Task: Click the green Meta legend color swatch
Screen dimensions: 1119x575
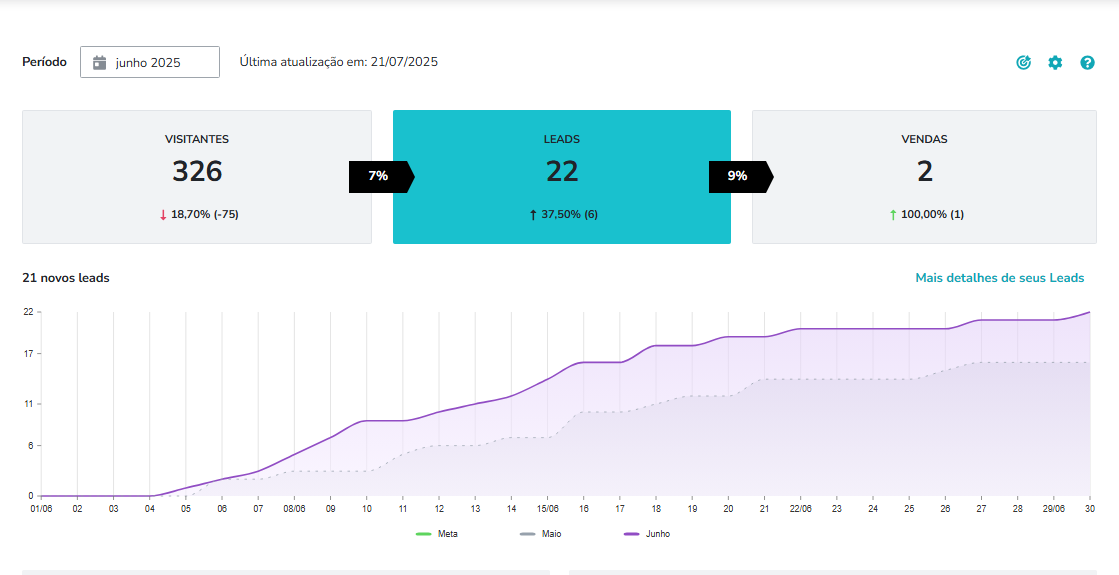Action: coord(423,534)
